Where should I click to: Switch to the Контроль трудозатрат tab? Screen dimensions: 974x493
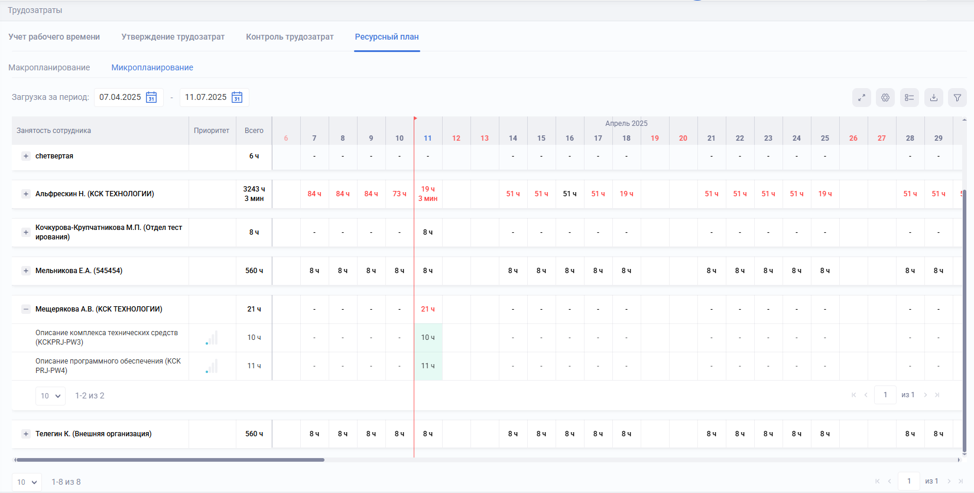[x=290, y=37]
